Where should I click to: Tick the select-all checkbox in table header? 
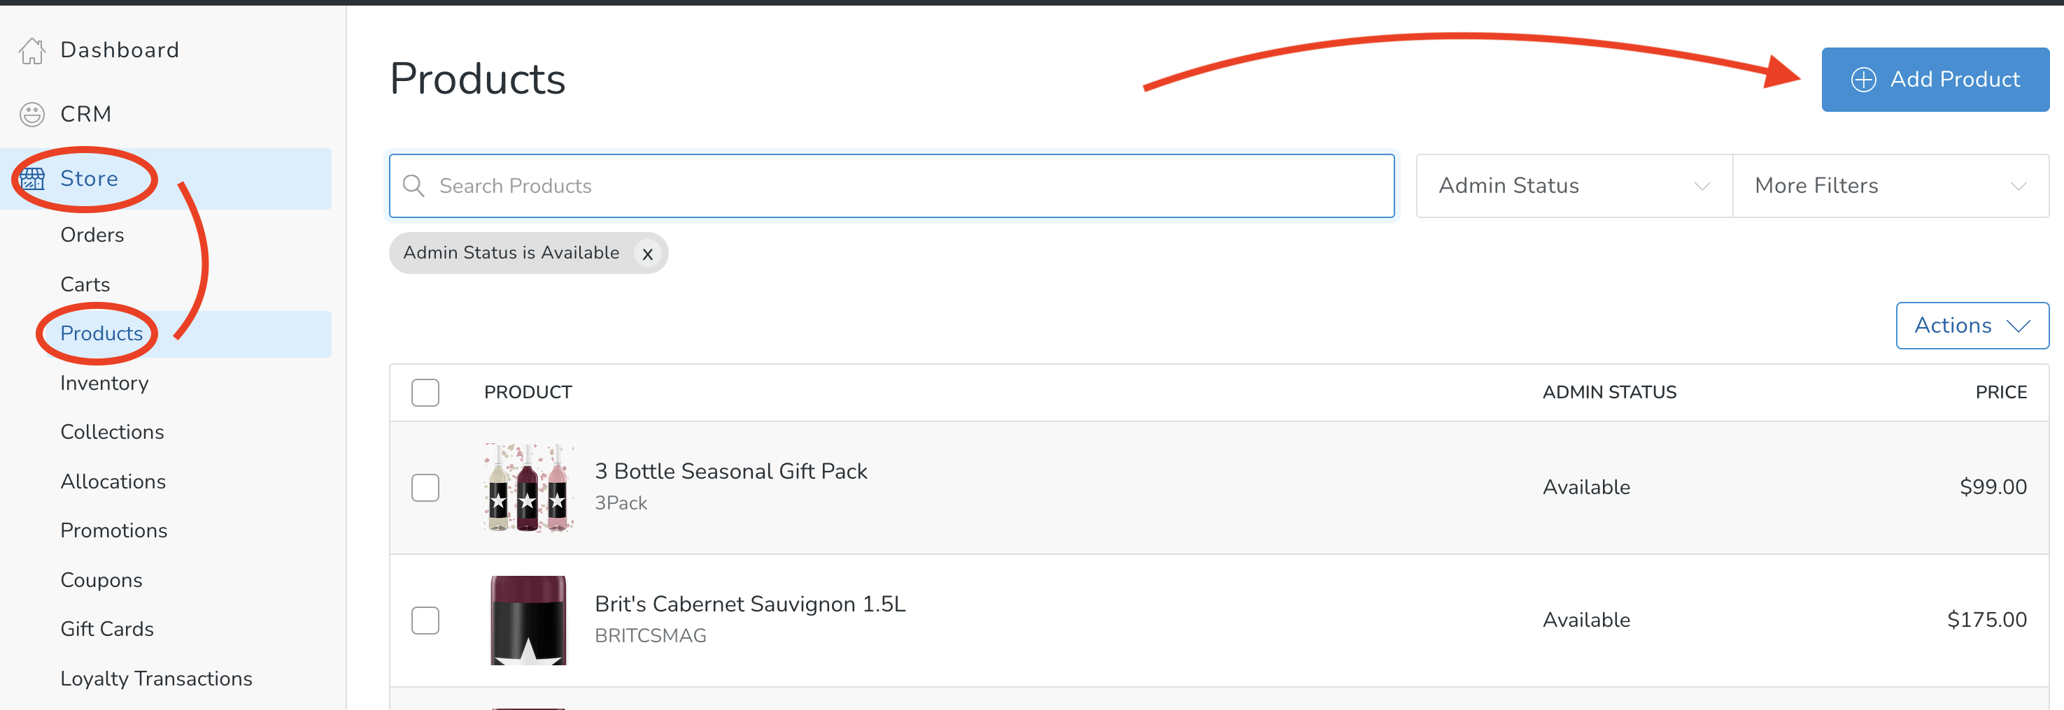[x=425, y=392]
